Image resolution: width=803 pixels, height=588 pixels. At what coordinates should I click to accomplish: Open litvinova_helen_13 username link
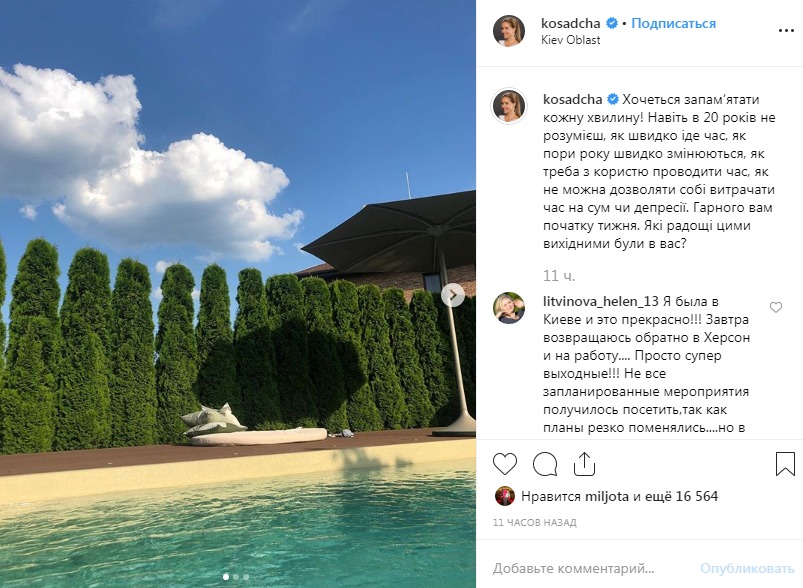point(601,302)
